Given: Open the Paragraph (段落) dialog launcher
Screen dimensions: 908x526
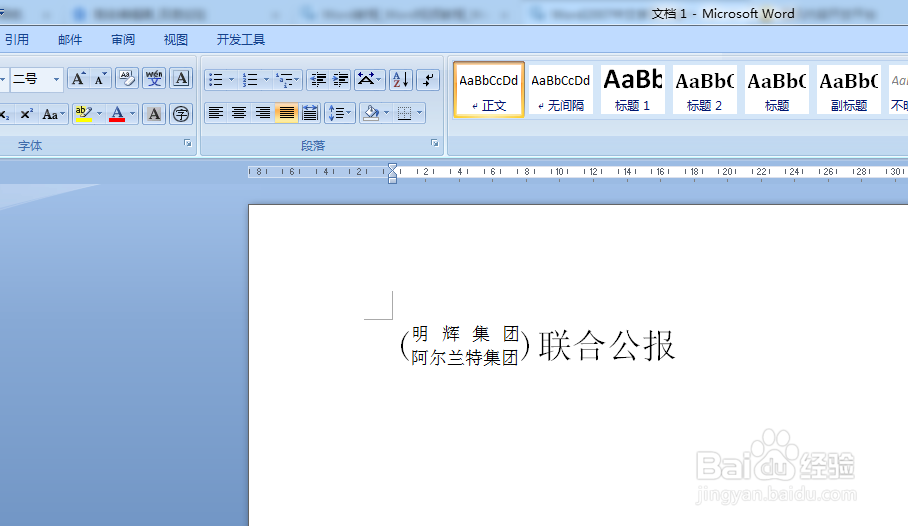Looking at the screenshot, I should [435, 143].
